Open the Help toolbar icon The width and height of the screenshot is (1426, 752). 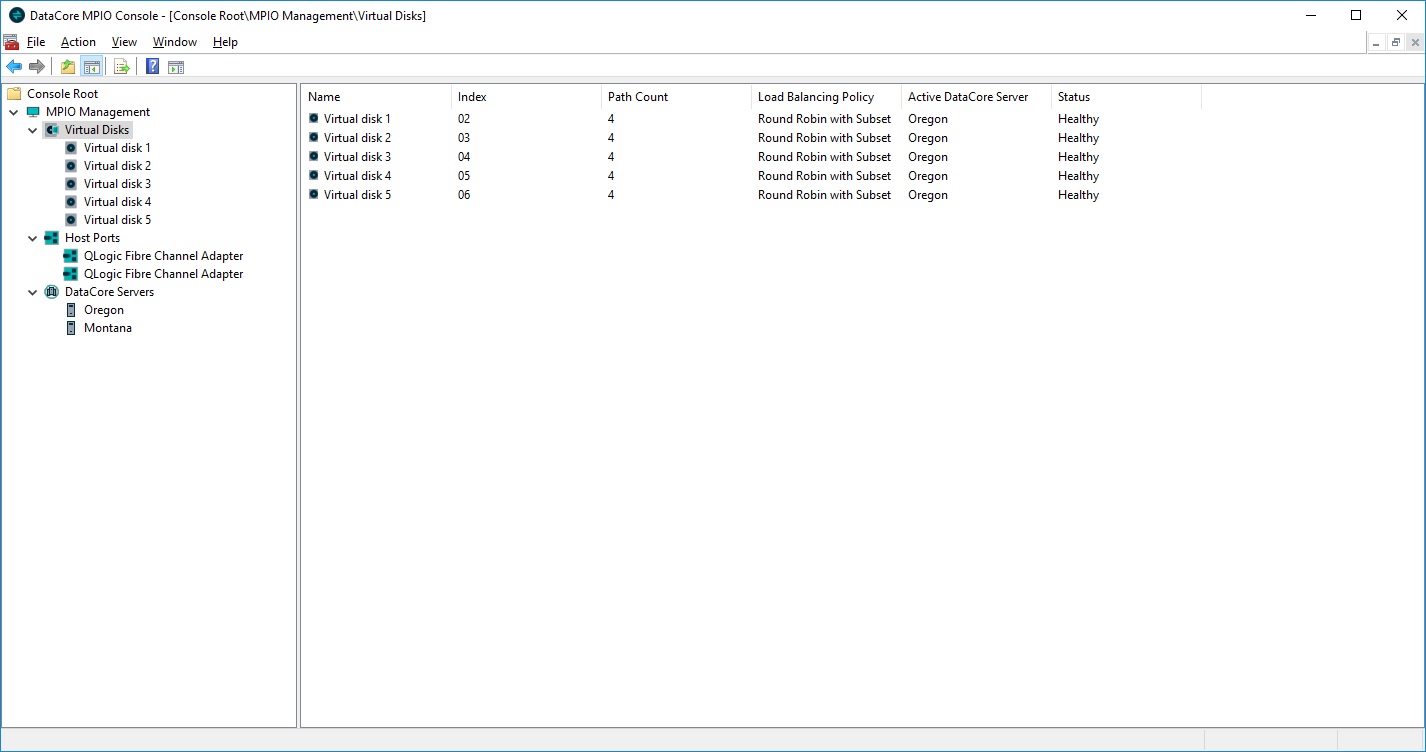pyautogui.click(x=152, y=67)
